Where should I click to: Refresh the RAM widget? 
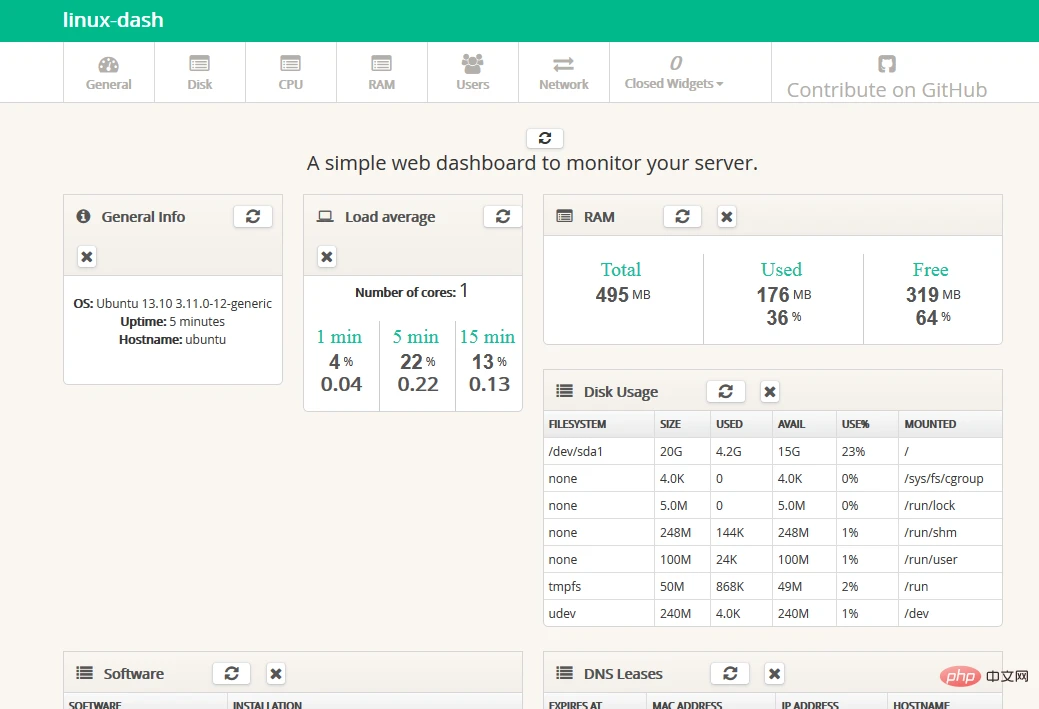tap(683, 217)
